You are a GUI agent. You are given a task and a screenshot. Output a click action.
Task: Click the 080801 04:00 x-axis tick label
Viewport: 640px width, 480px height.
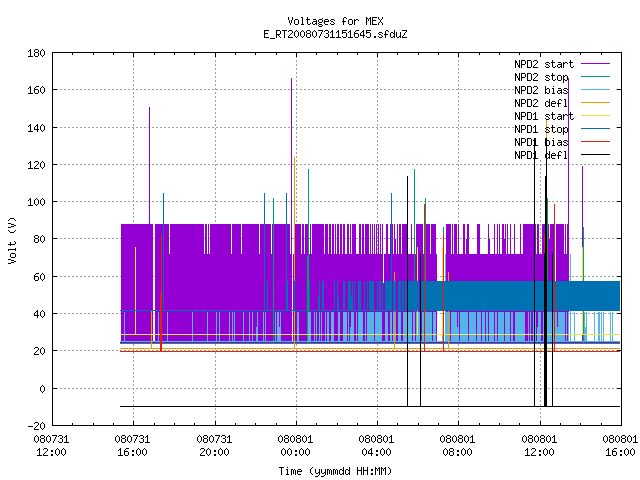376,446
